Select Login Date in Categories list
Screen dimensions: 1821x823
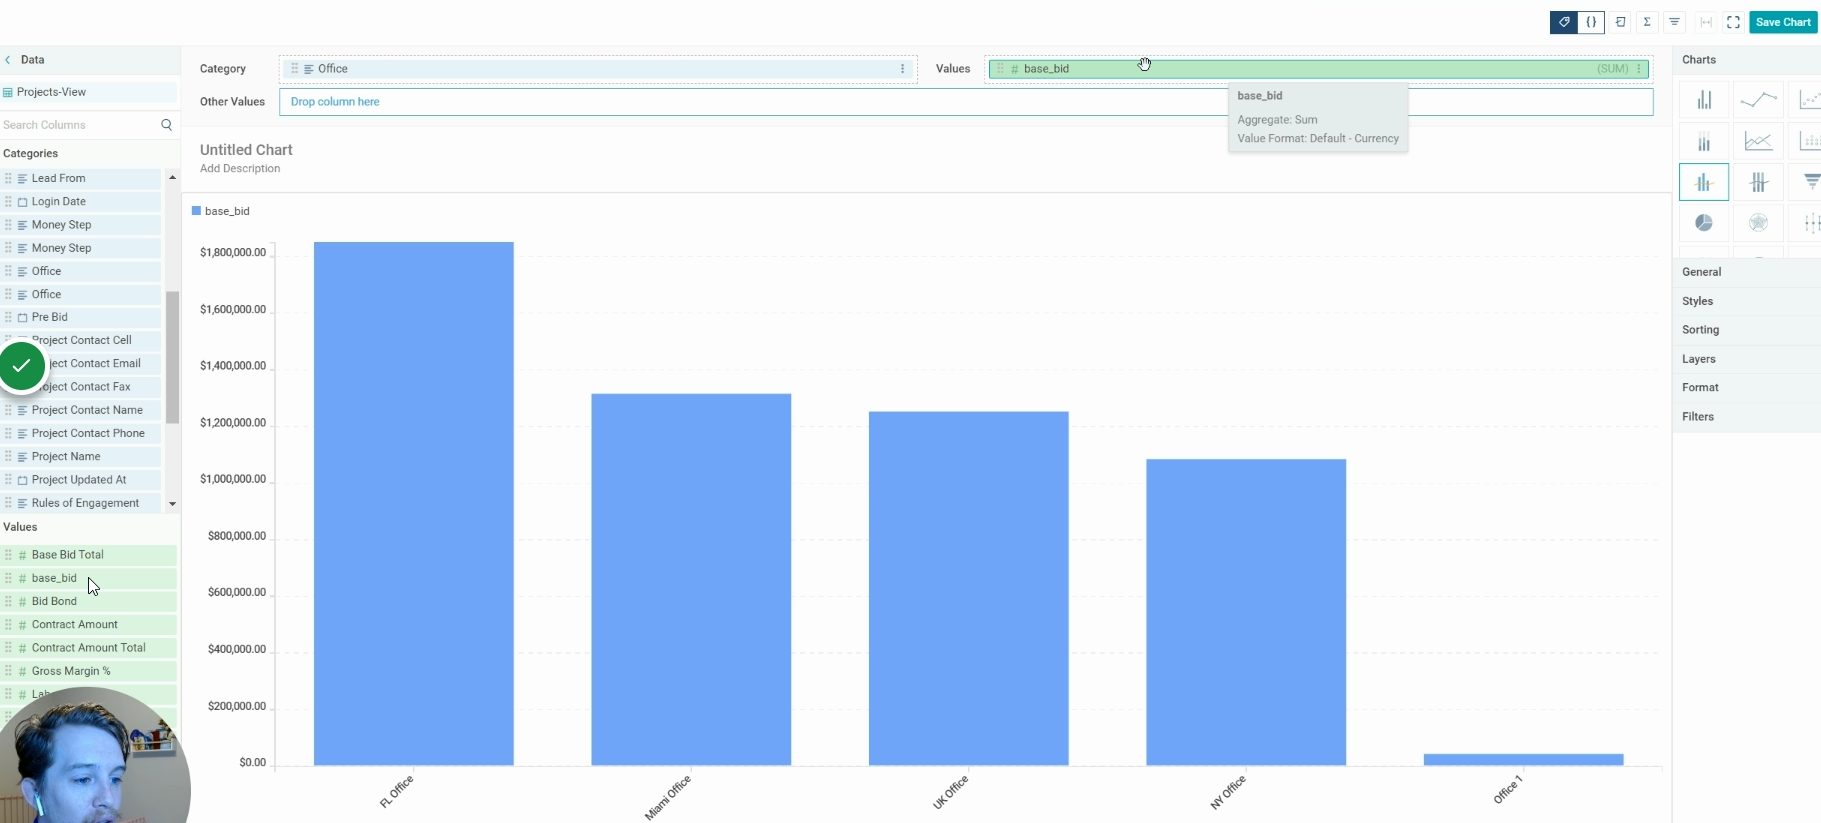[81, 201]
